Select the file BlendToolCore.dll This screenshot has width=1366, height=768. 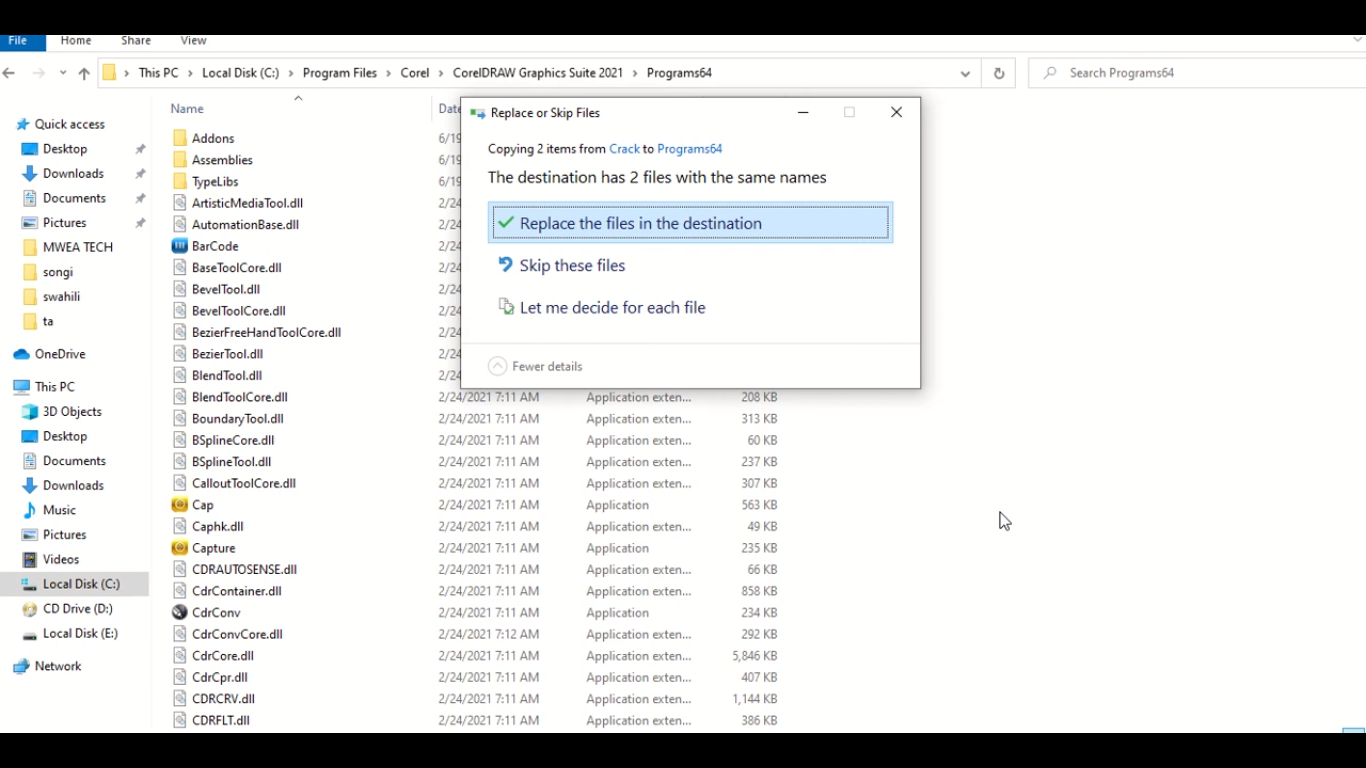tap(240, 397)
